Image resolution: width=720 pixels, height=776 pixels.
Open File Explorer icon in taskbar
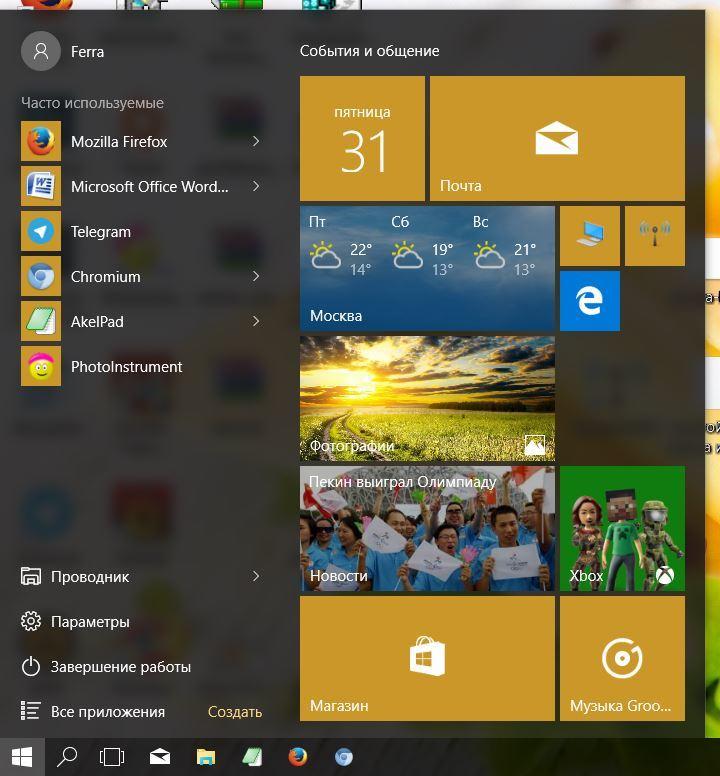pyautogui.click(x=206, y=757)
